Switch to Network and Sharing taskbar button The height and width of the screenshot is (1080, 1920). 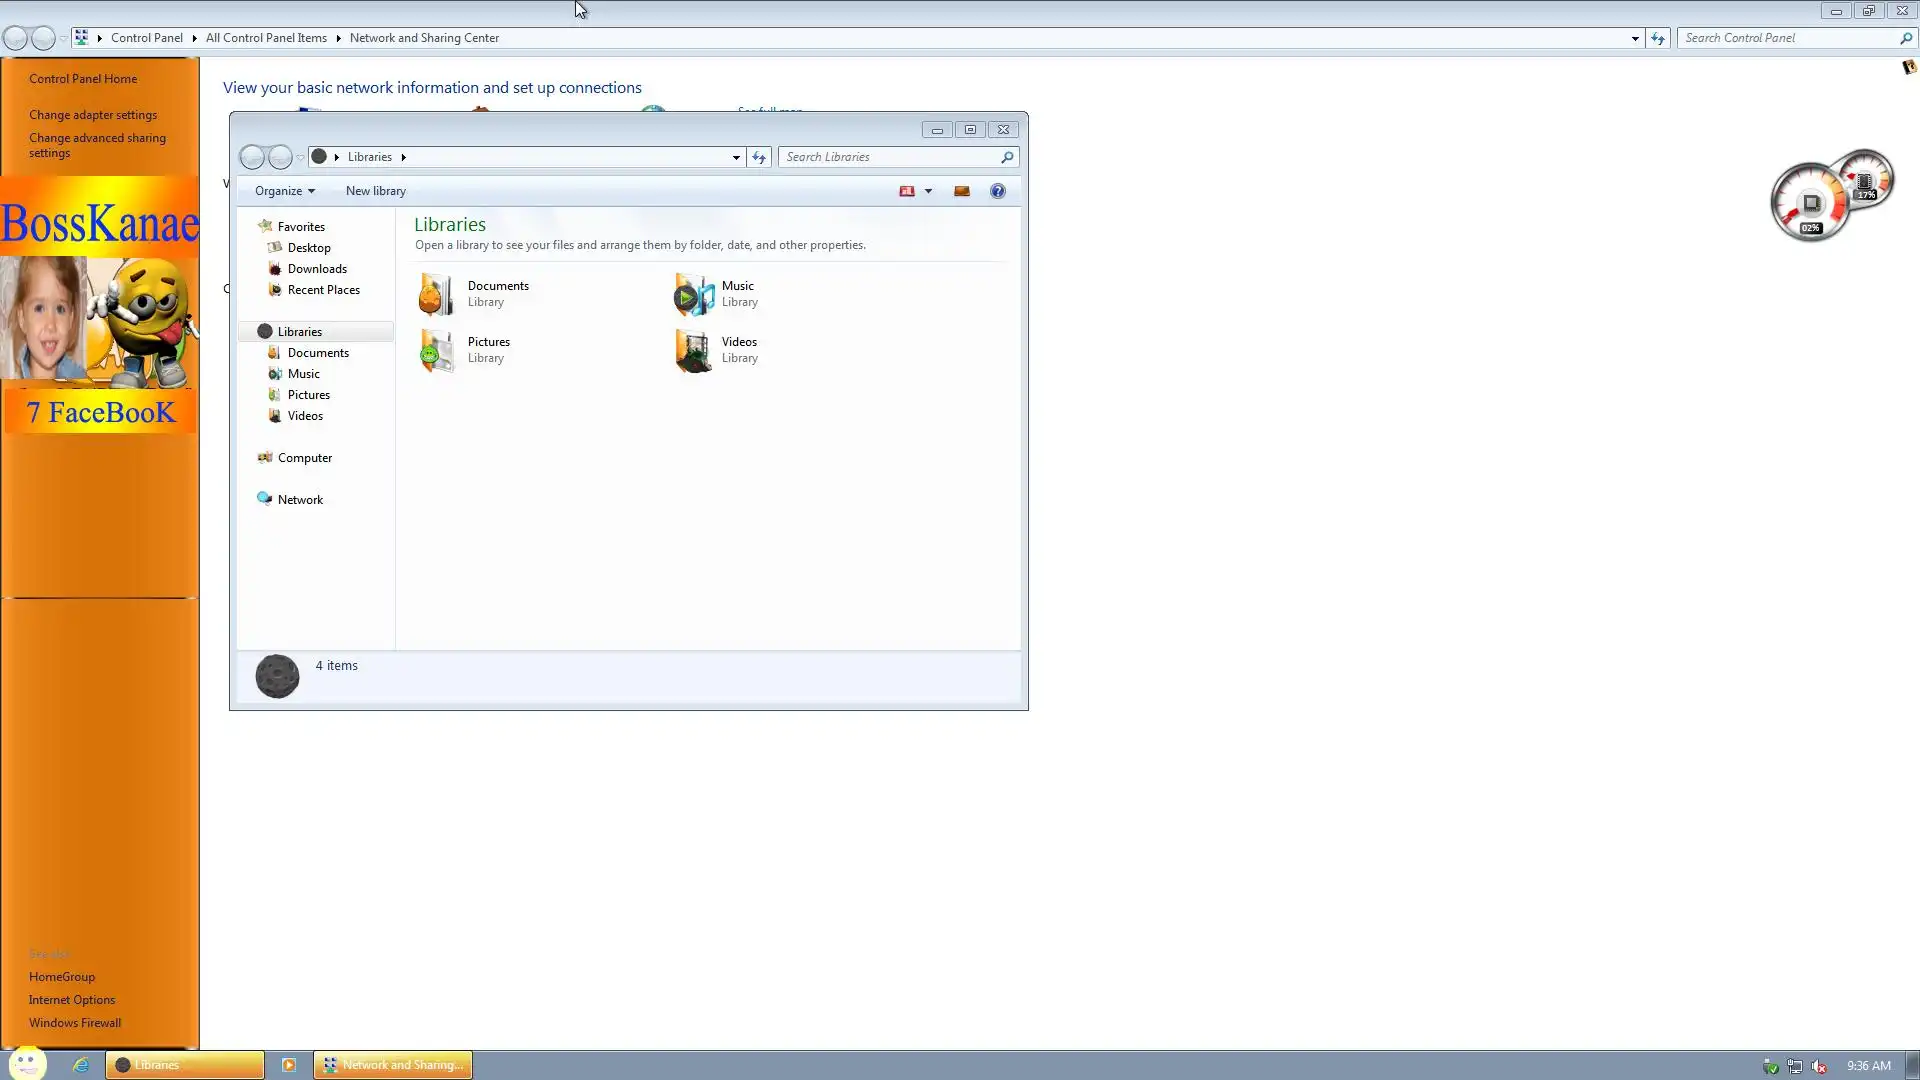coord(393,1065)
